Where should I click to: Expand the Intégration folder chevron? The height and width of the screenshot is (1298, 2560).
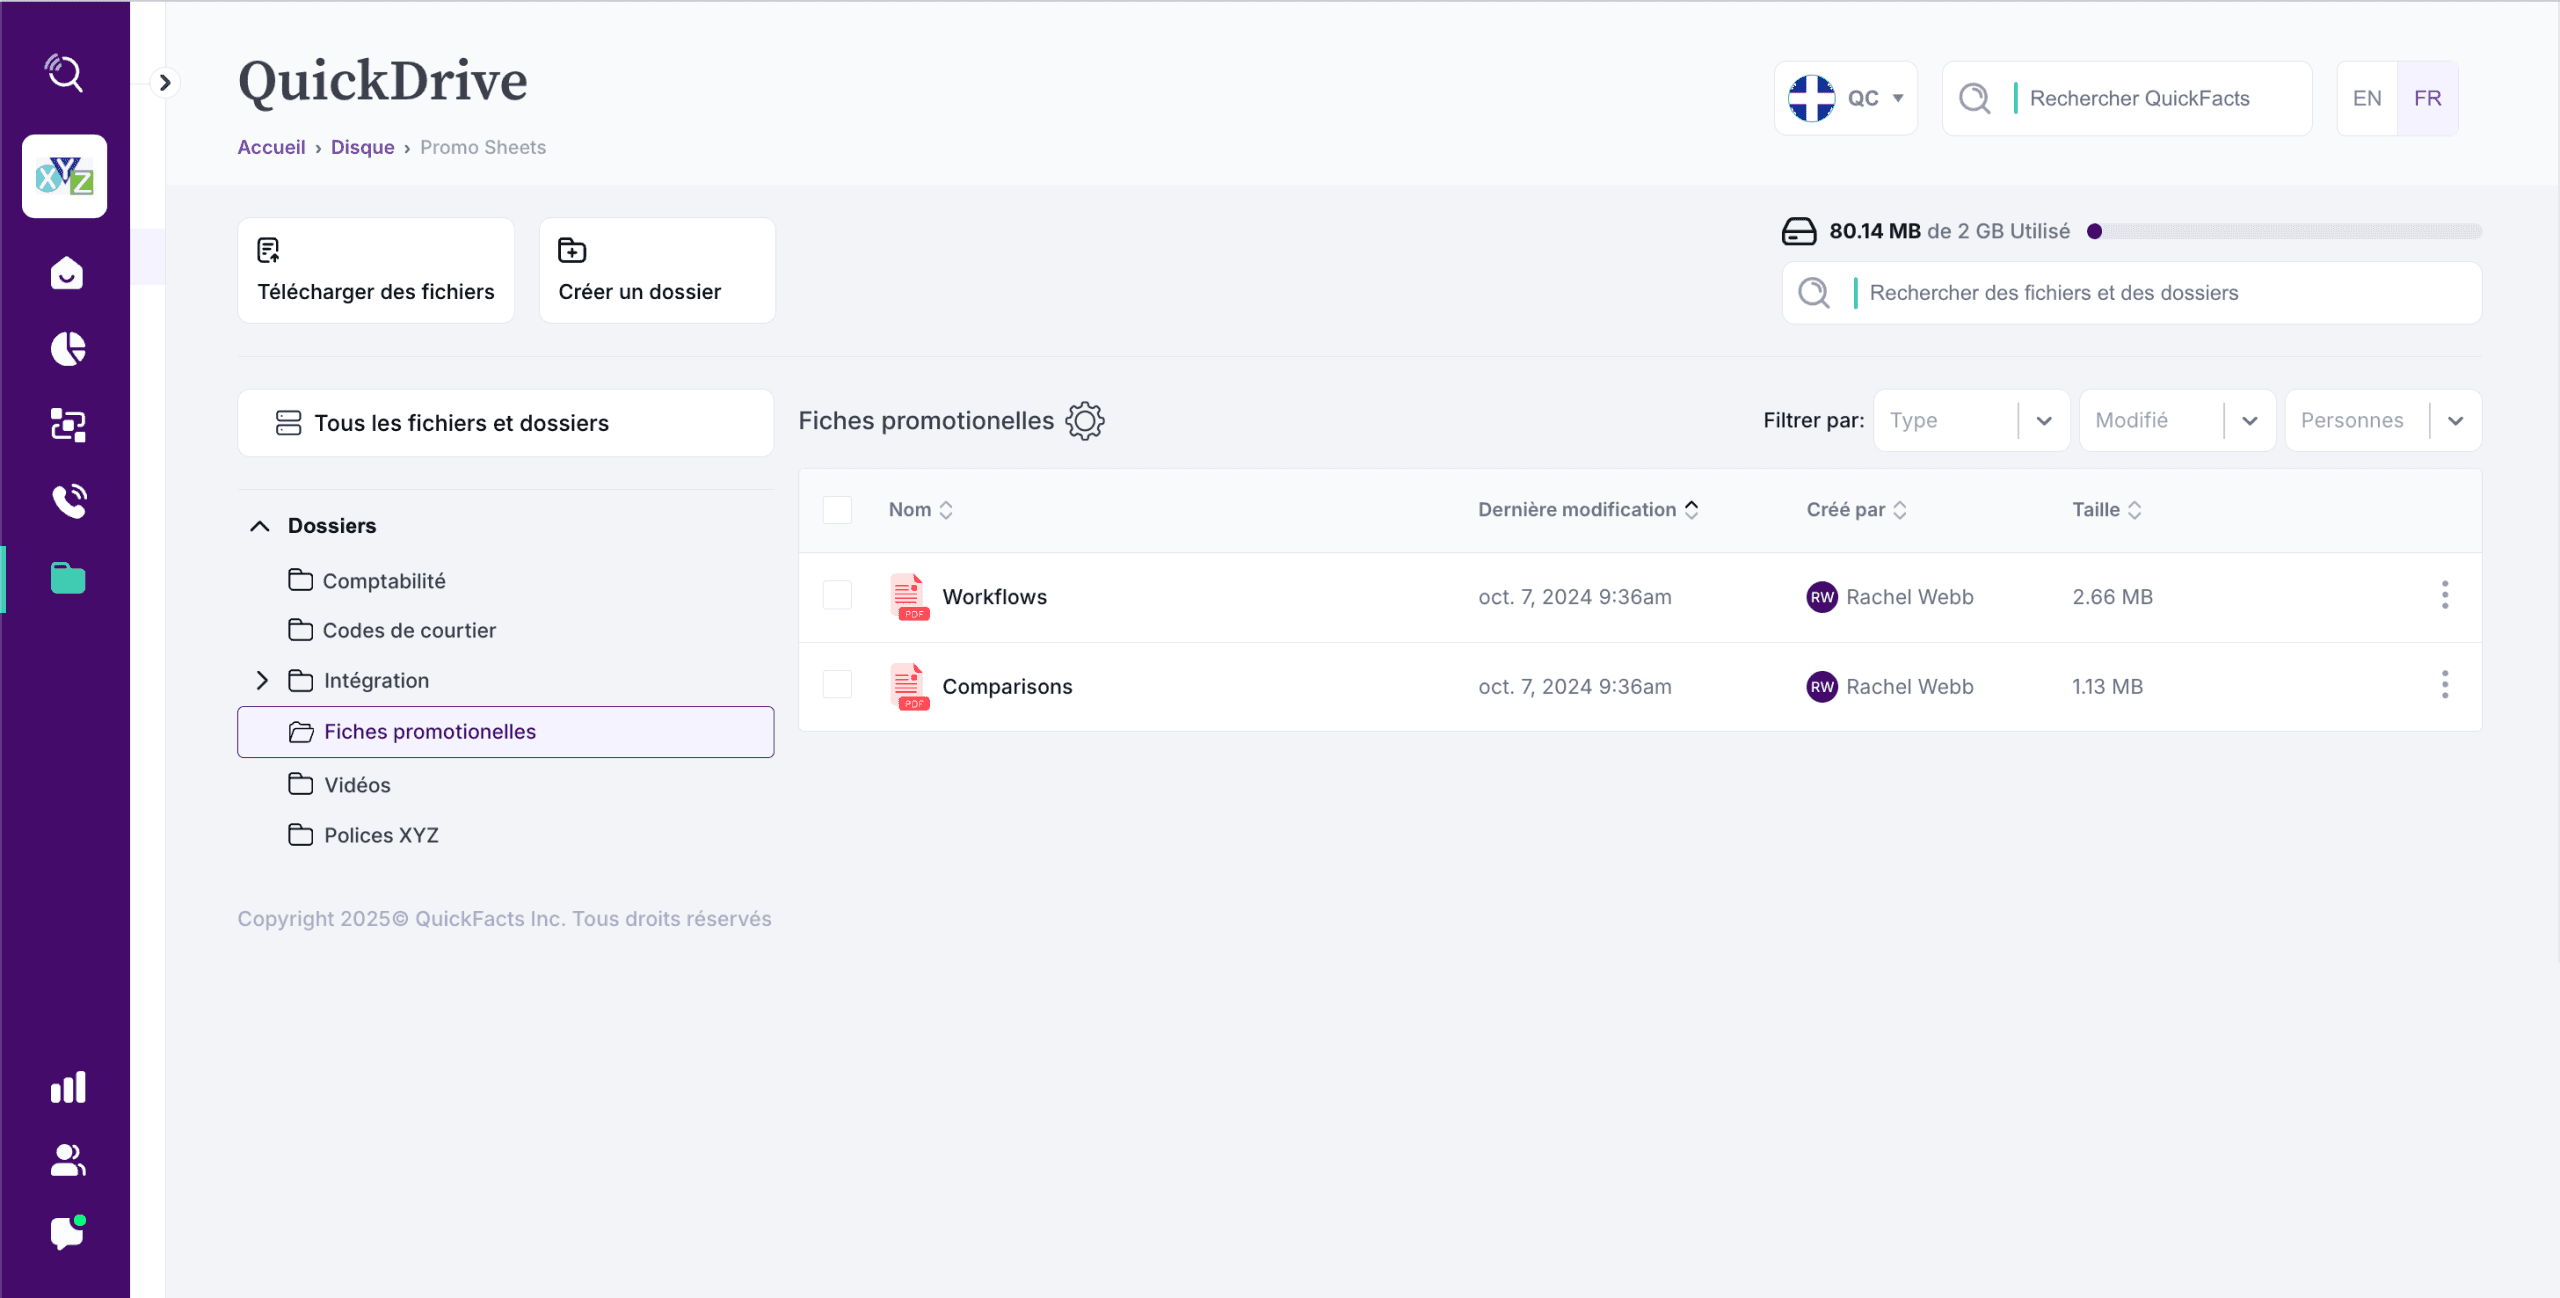pyautogui.click(x=262, y=680)
